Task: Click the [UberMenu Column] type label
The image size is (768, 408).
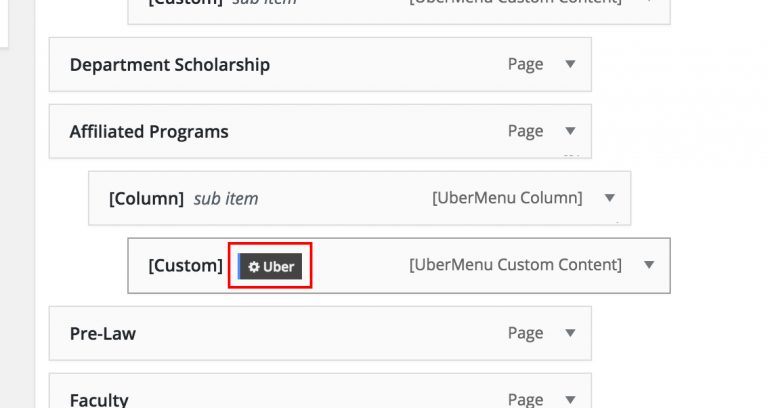Action: [507, 198]
